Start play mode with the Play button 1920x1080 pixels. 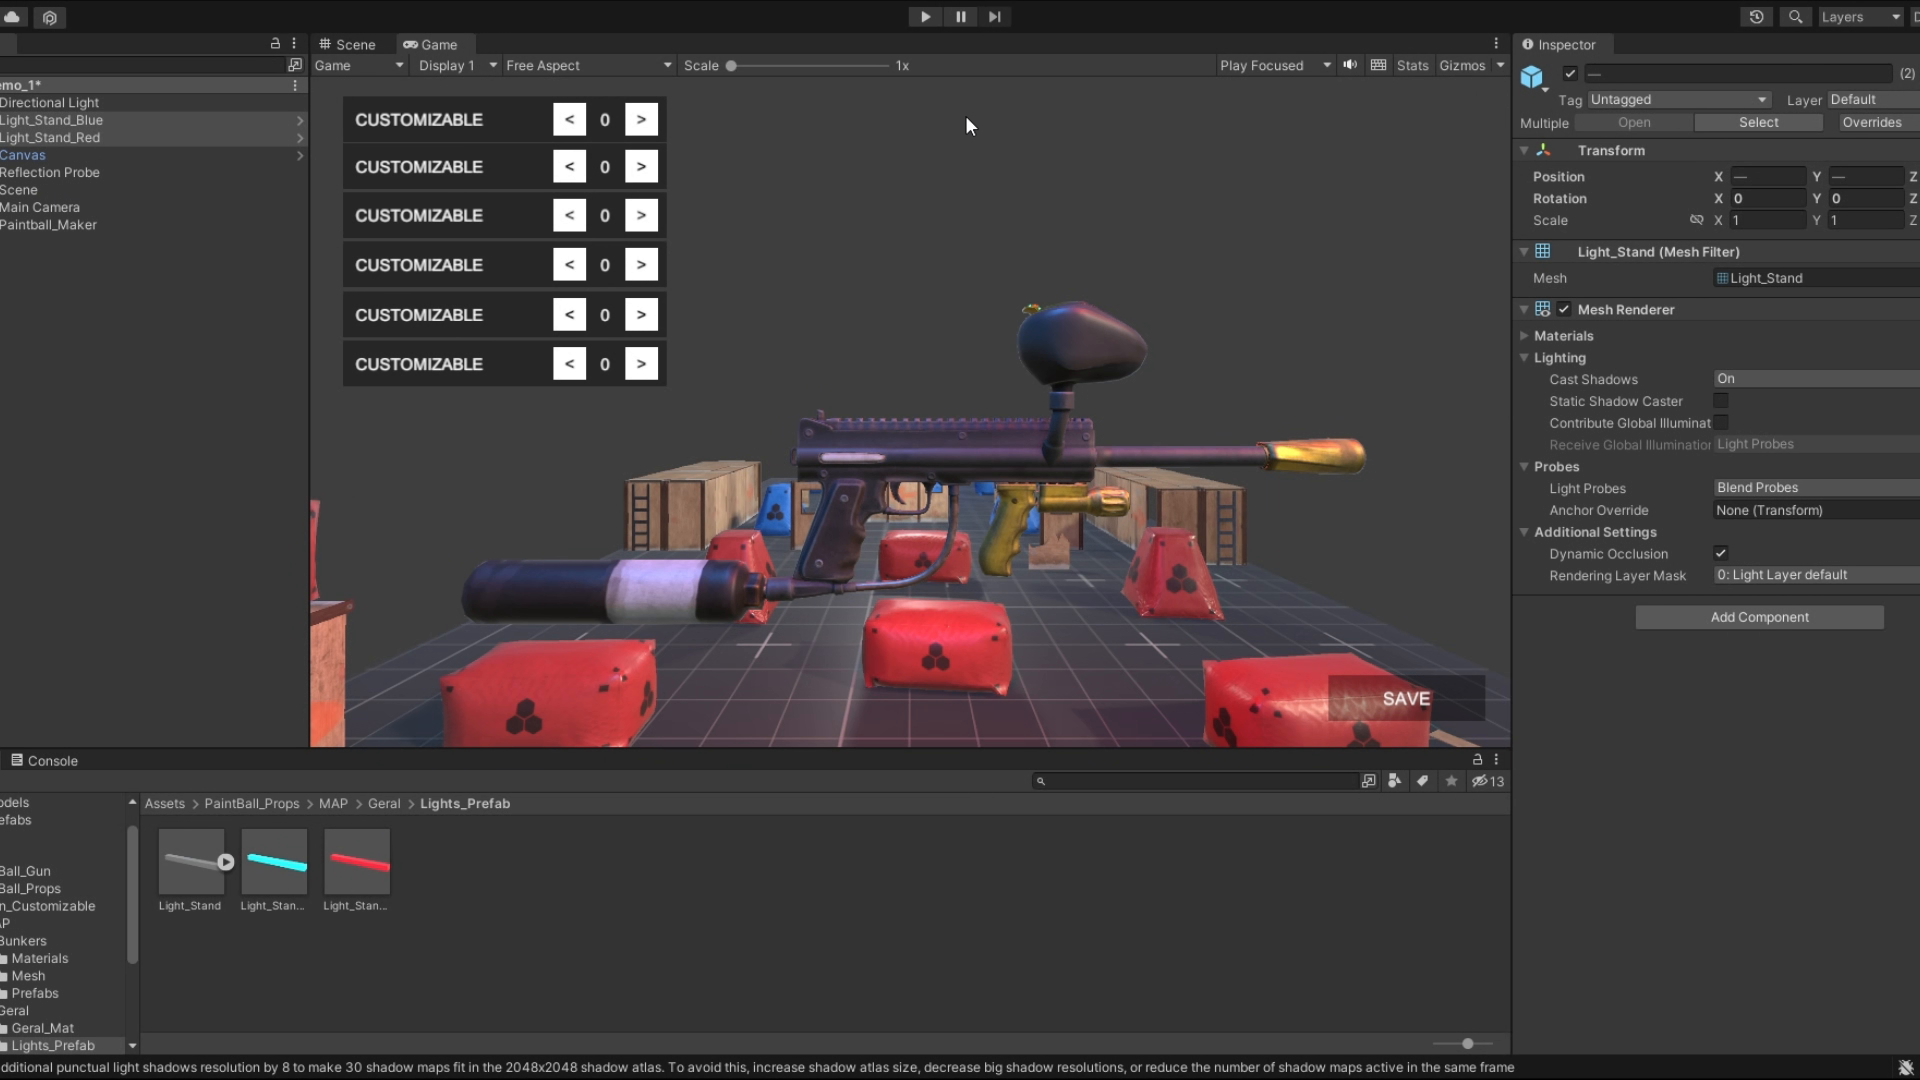tap(925, 17)
